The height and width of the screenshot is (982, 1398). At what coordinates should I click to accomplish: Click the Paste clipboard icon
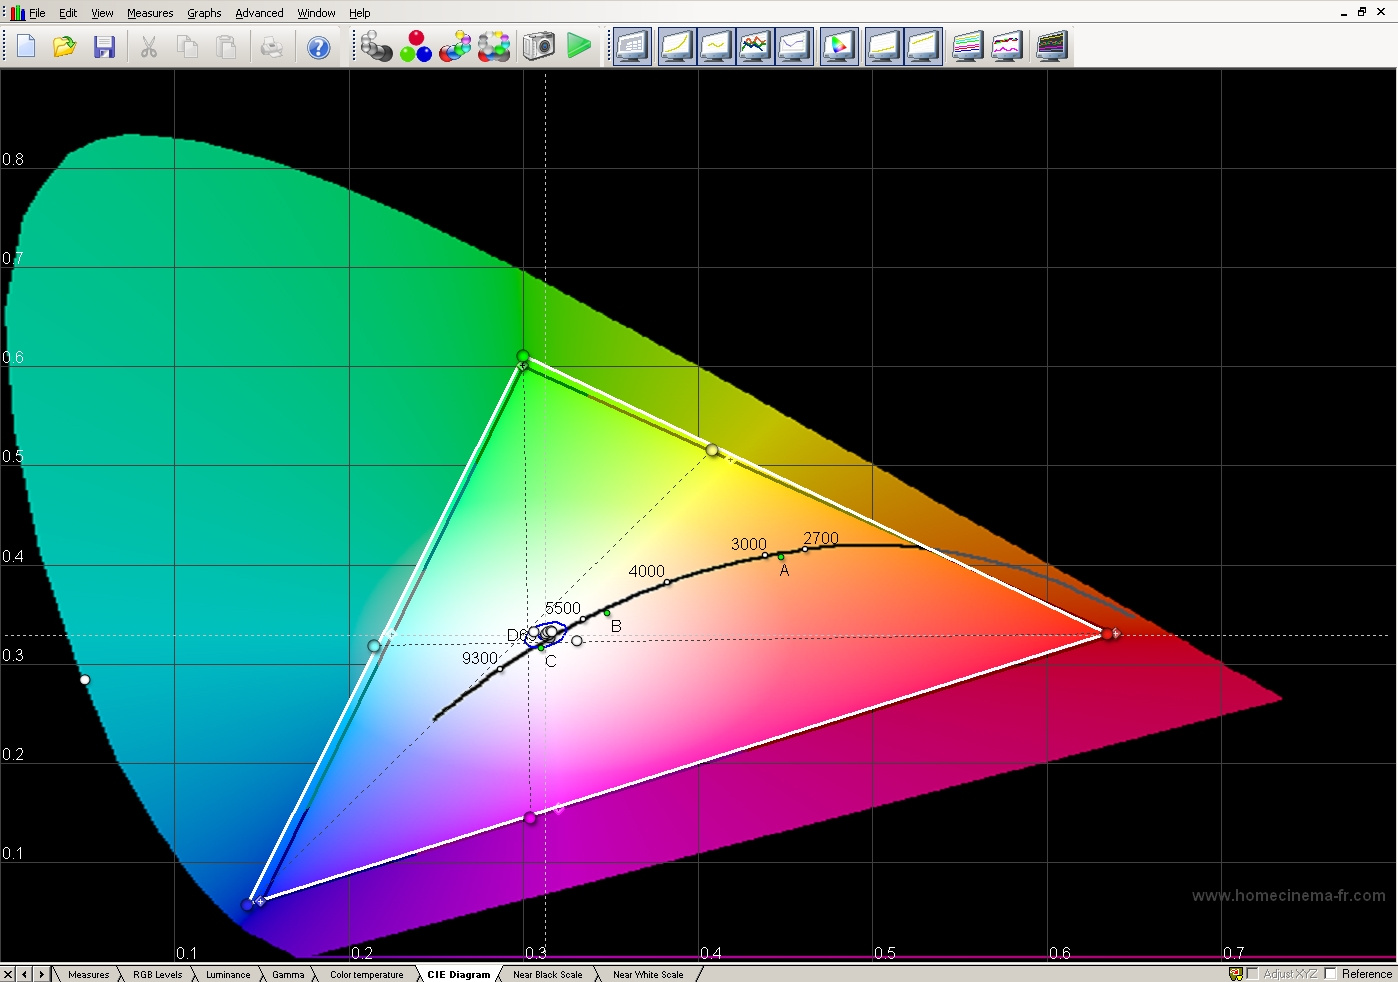point(227,47)
